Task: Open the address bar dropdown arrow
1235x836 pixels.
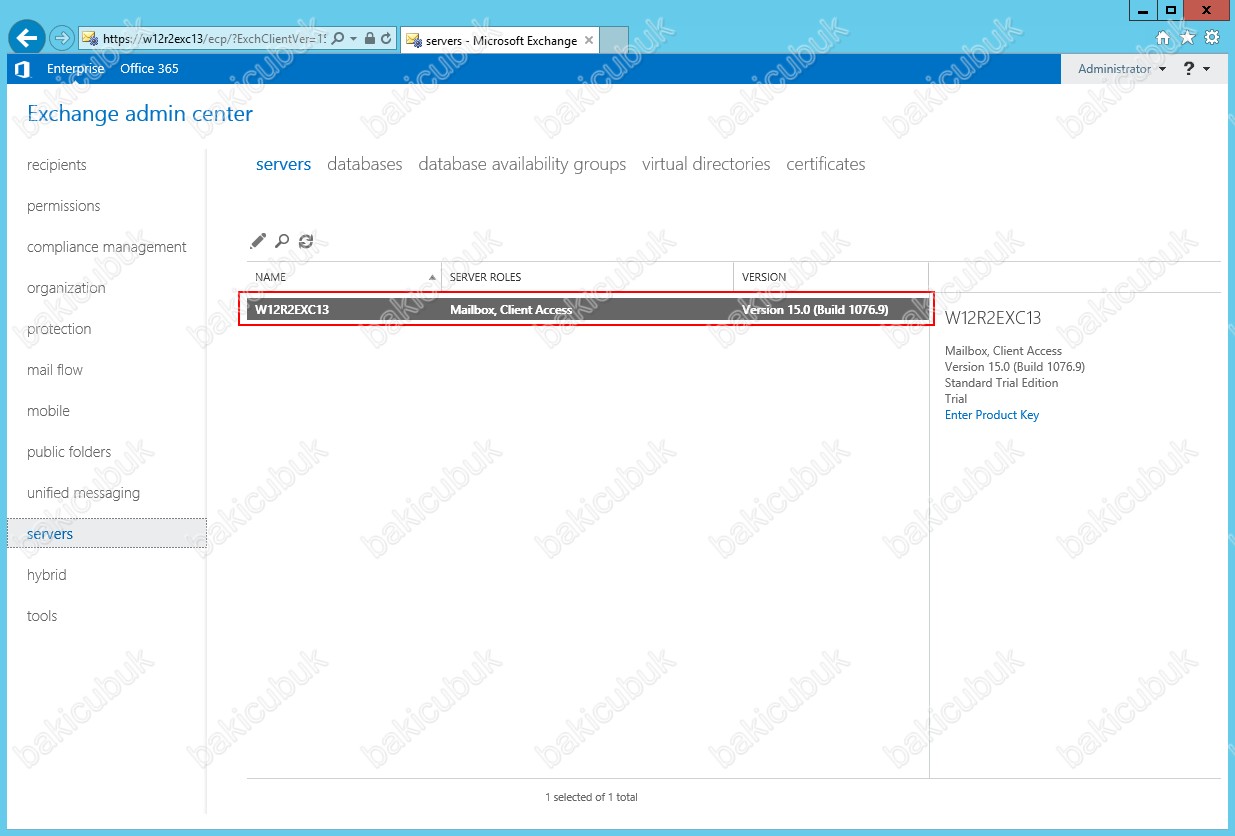Action: [353, 39]
